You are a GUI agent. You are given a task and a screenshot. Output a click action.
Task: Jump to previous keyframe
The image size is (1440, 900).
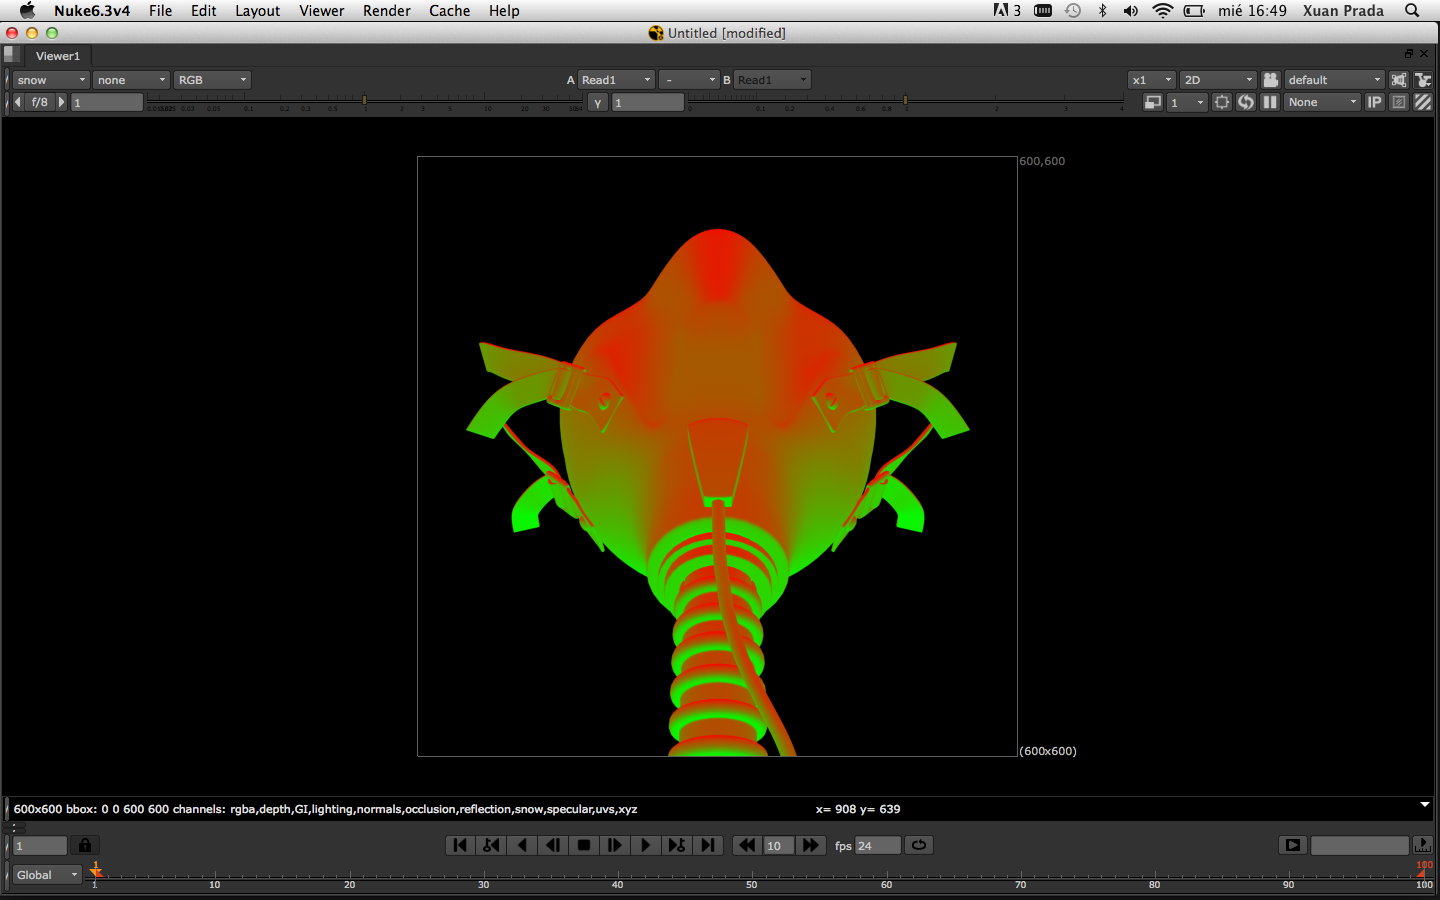[x=491, y=845]
